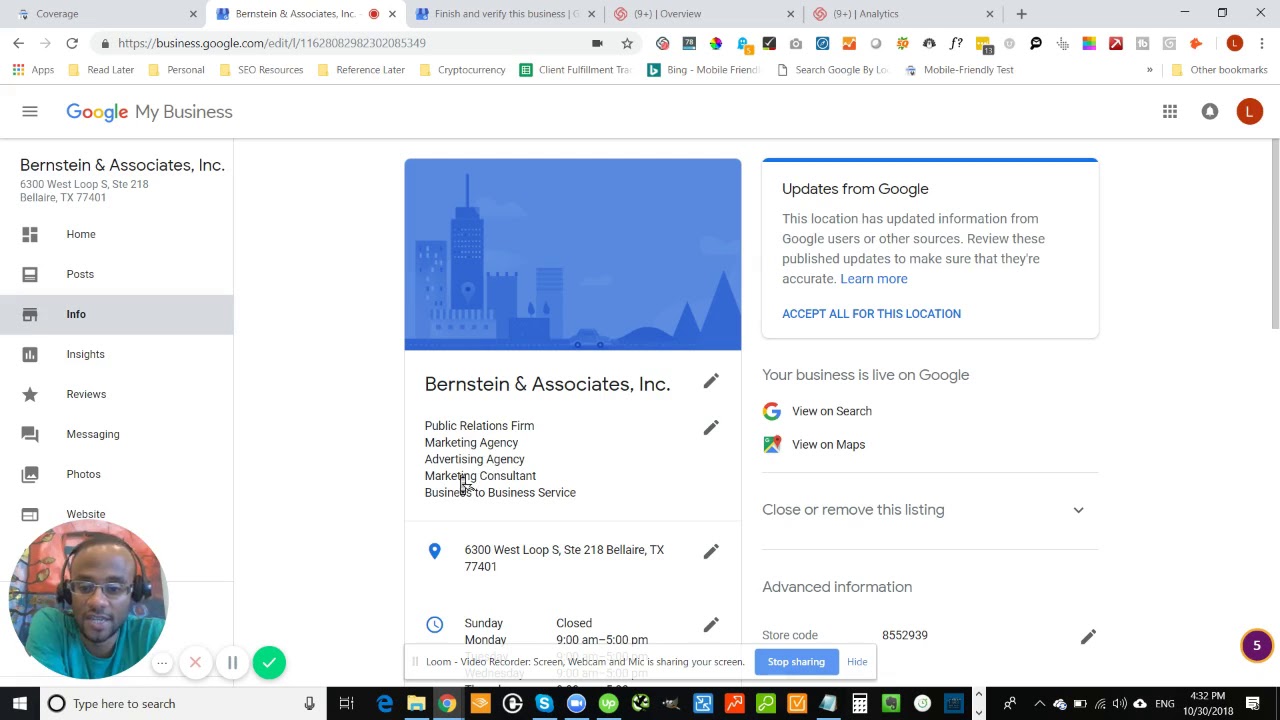1280x720 pixels.
Task: Open the Windows Start menu
Action: pos(19,704)
